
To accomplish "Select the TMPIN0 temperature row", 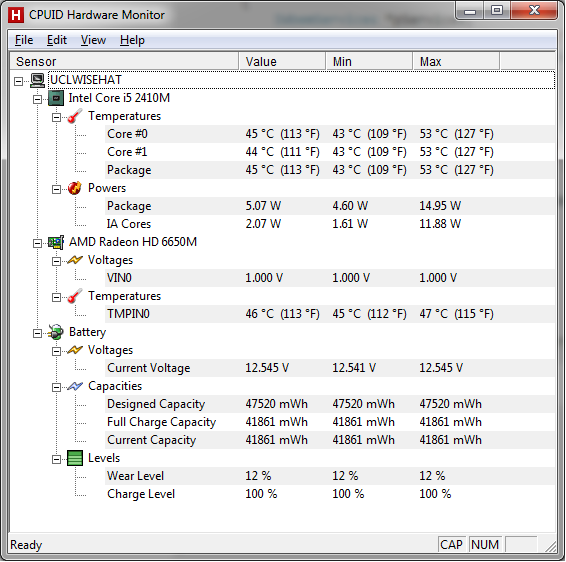I will (330, 314).
